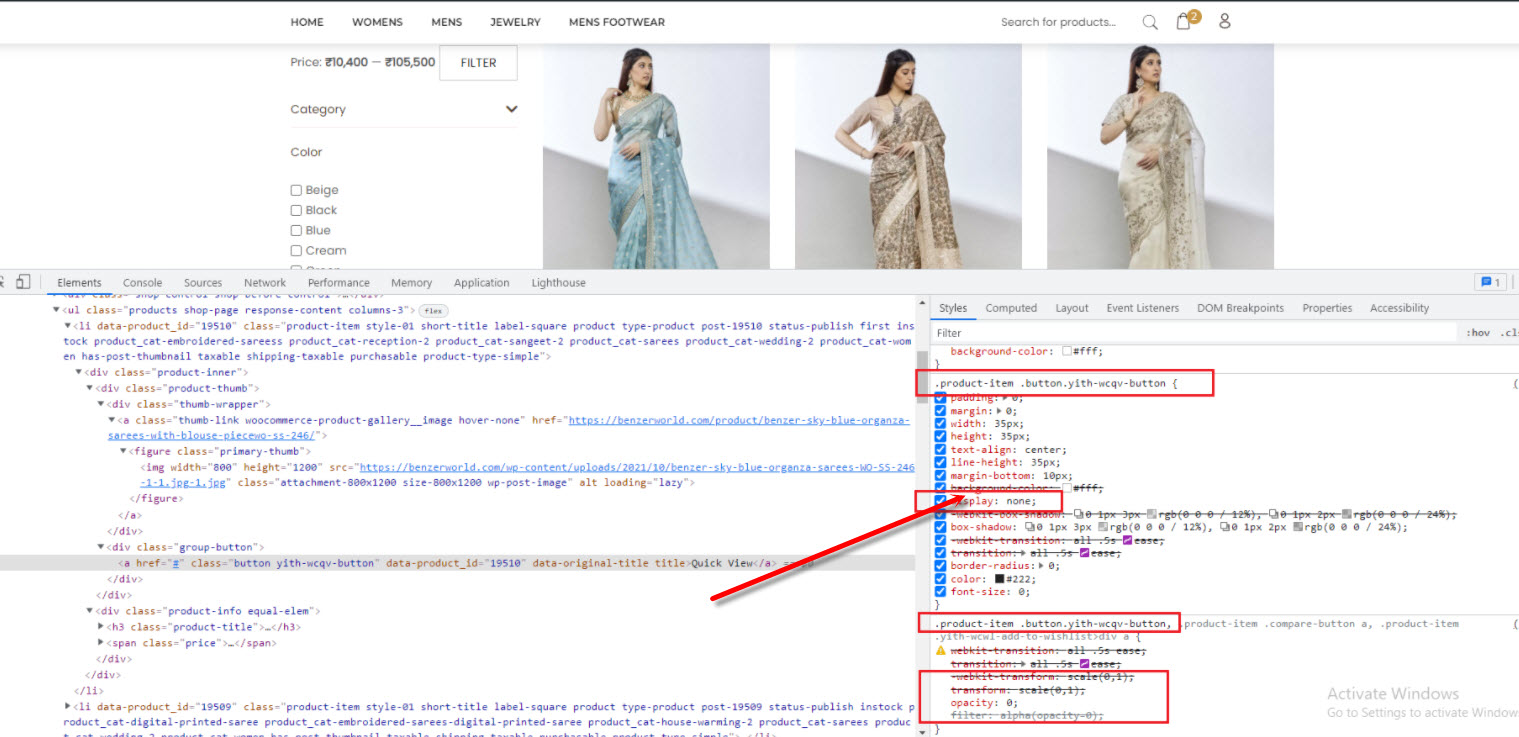Open the brown printed saree product image
Viewport: 1519px width, 737px height.
tap(908, 156)
